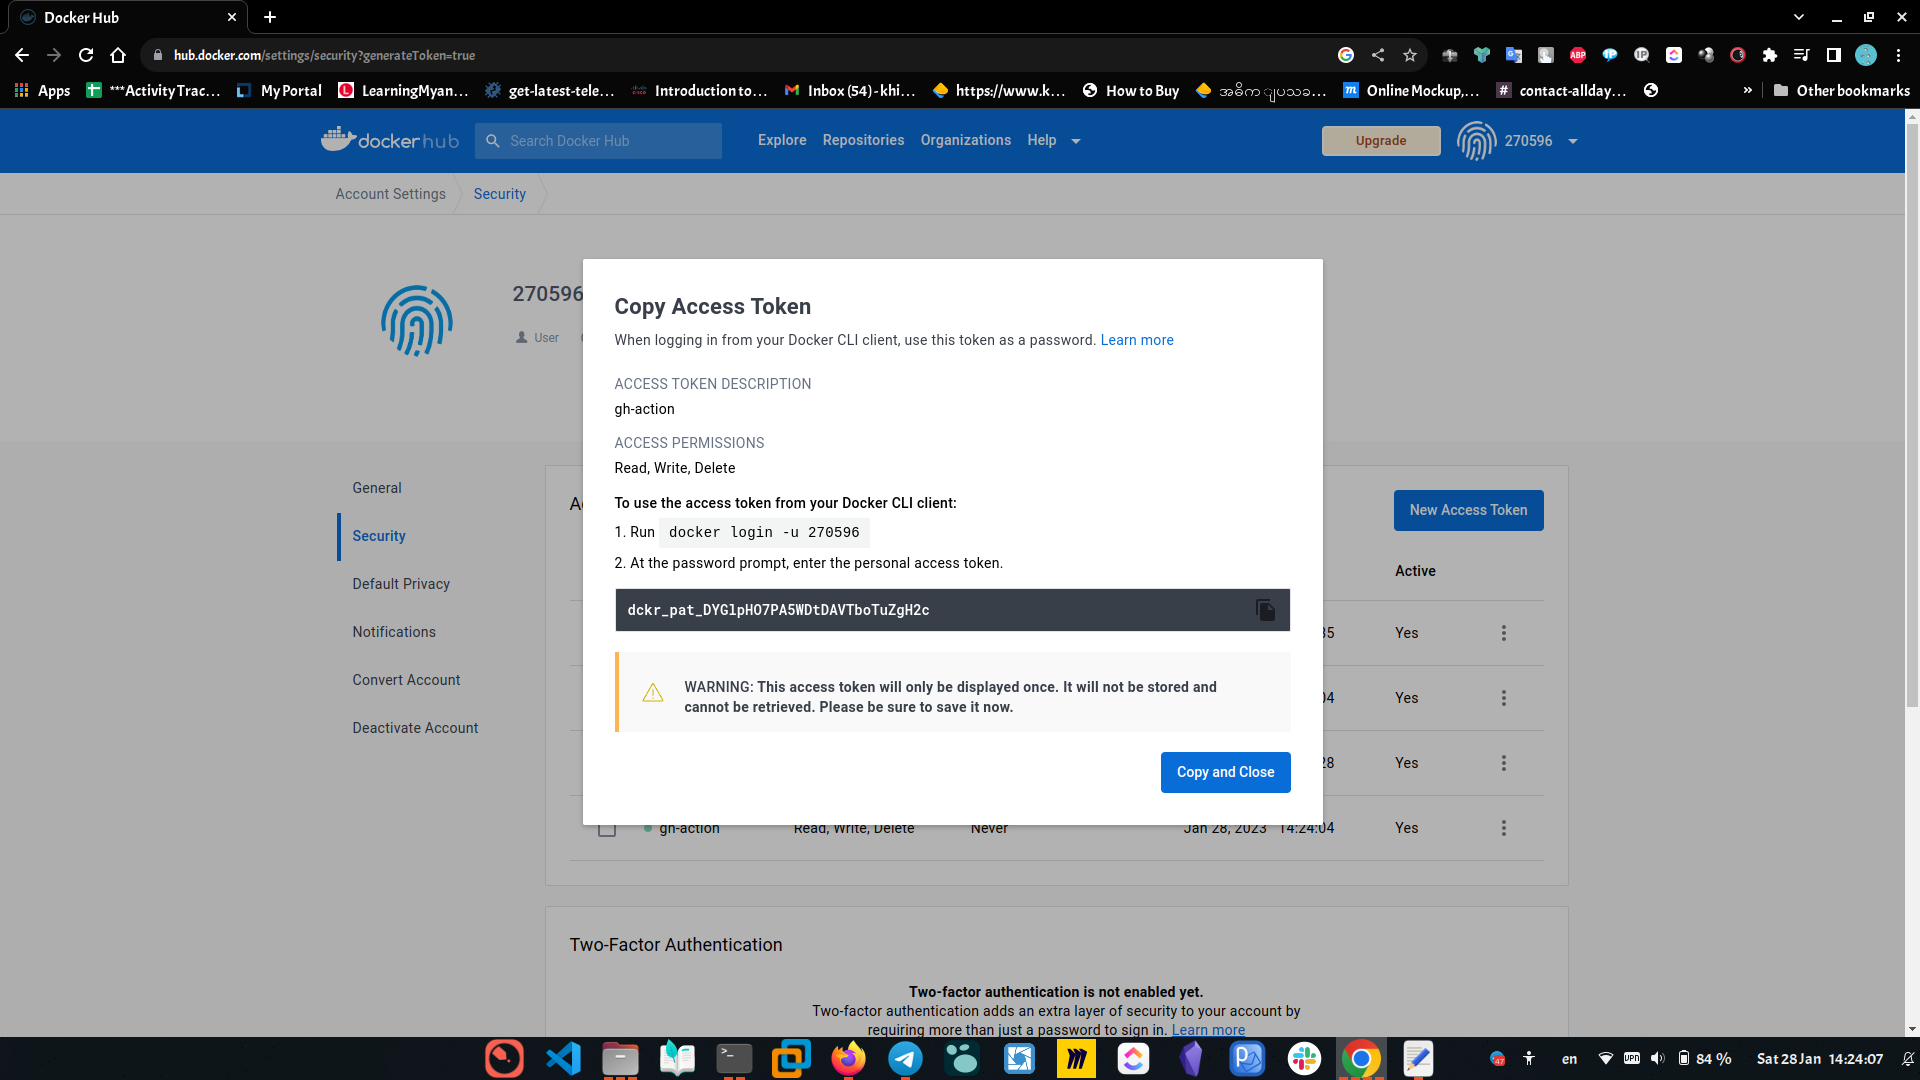The width and height of the screenshot is (1920, 1080).
Task: Select Convert Account in settings sidebar
Action: point(406,680)
